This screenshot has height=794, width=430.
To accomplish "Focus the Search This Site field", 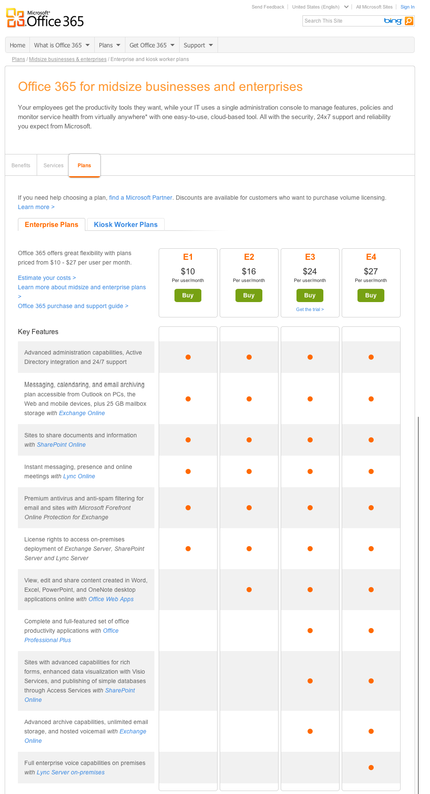I will [343, 21].
